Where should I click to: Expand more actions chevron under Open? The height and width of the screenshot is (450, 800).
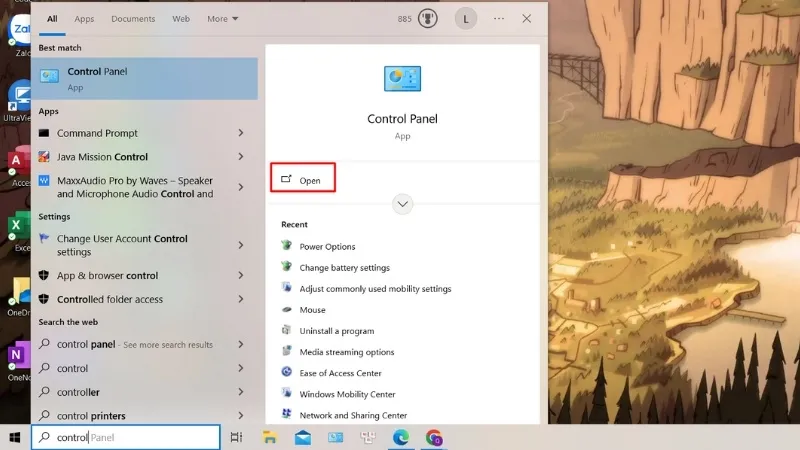(402, 204)
